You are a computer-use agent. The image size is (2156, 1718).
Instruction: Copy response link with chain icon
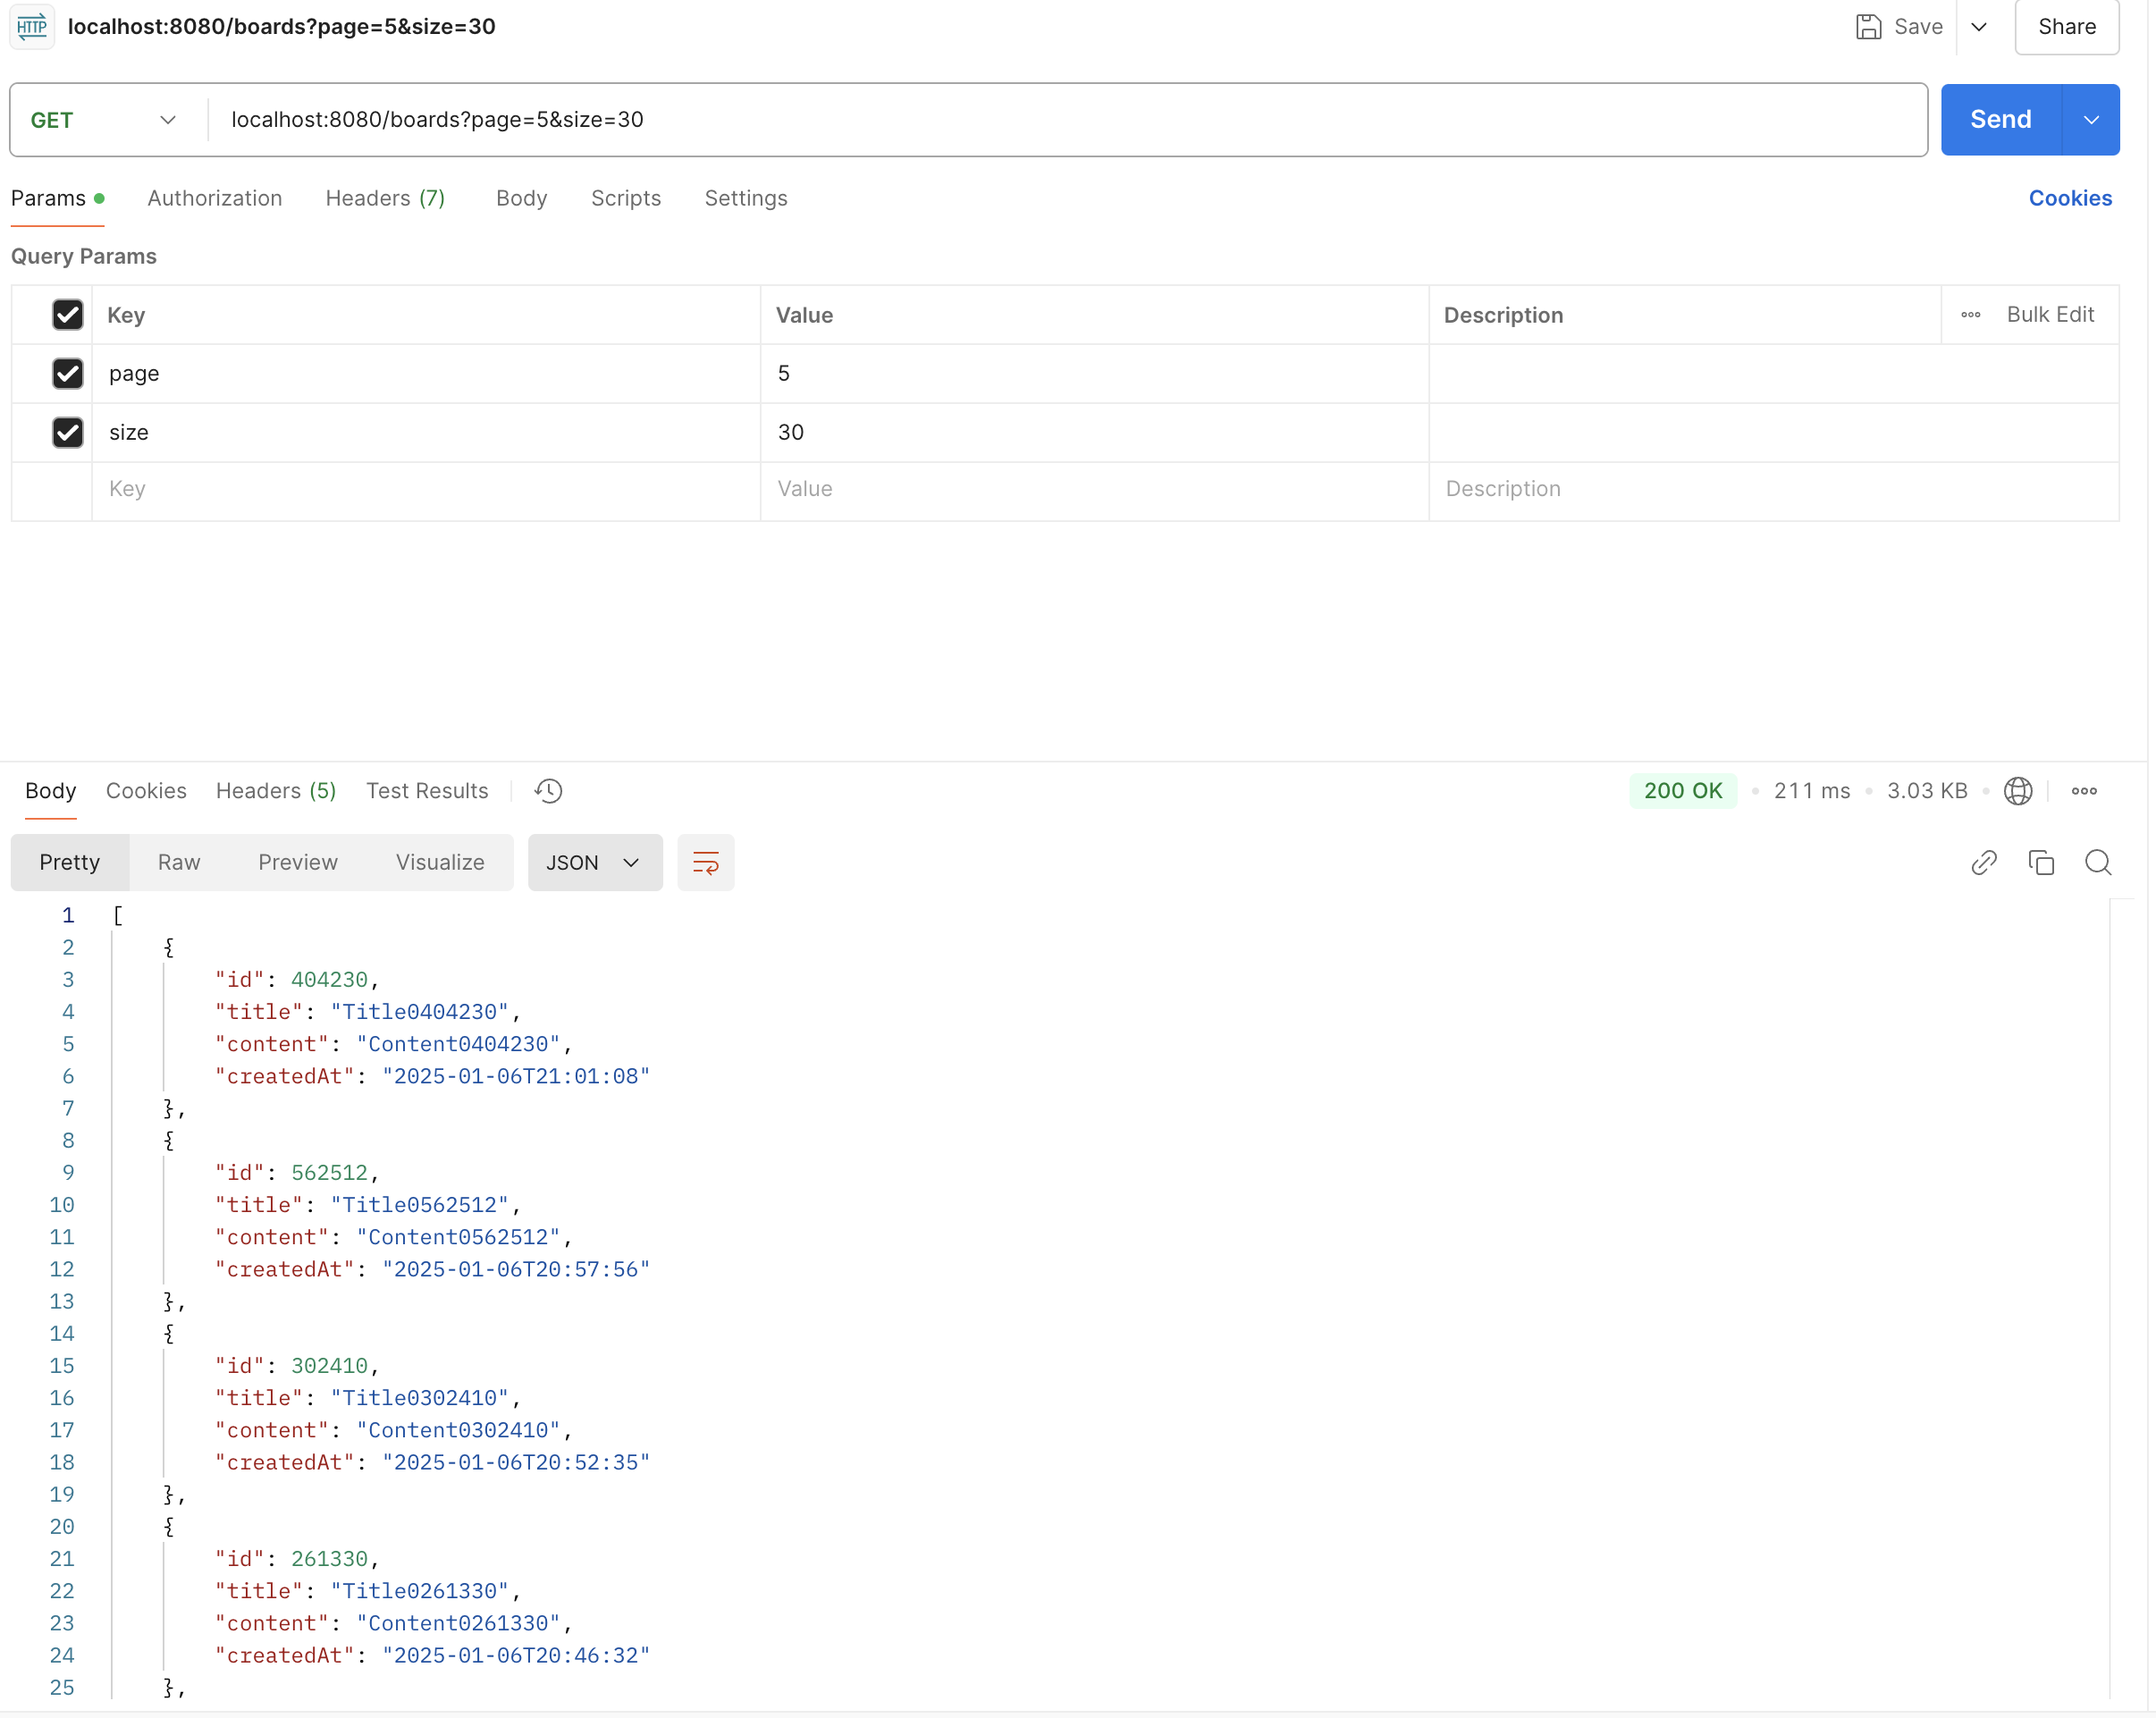point(1984,862)
